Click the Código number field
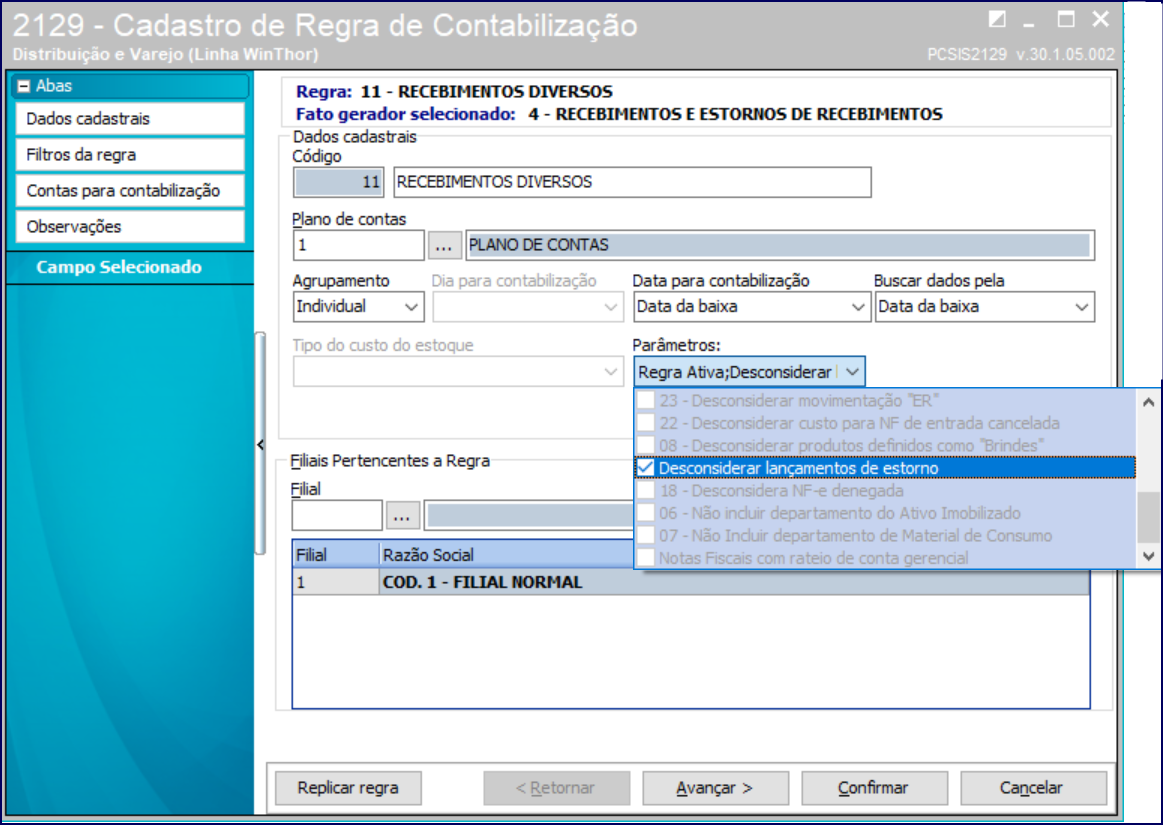This screenshot has width=1163, height=825. 338,183
